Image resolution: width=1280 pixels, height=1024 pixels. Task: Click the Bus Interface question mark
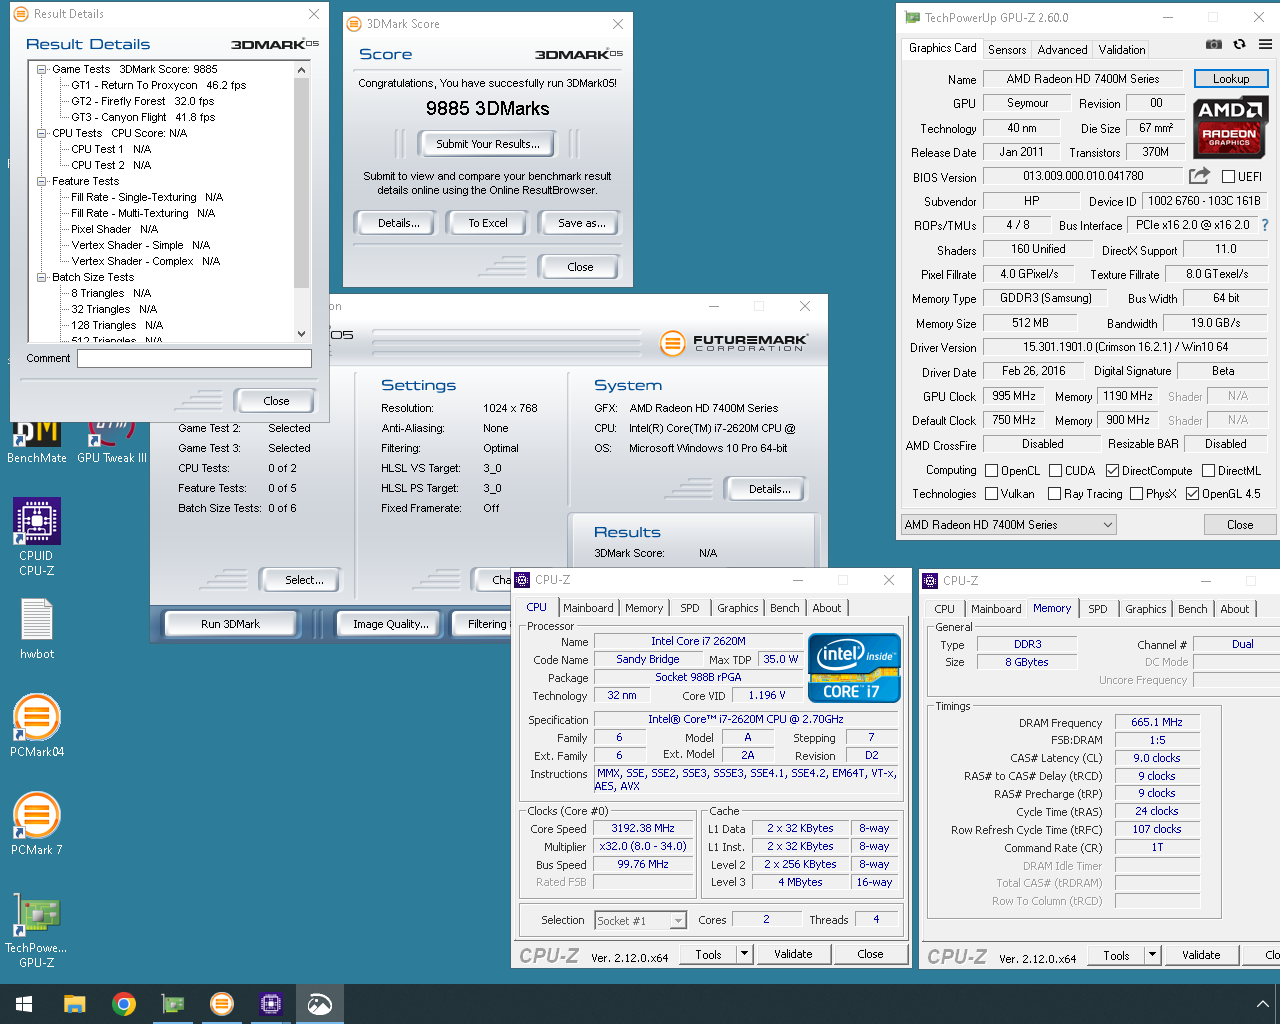pos(1265,225)
